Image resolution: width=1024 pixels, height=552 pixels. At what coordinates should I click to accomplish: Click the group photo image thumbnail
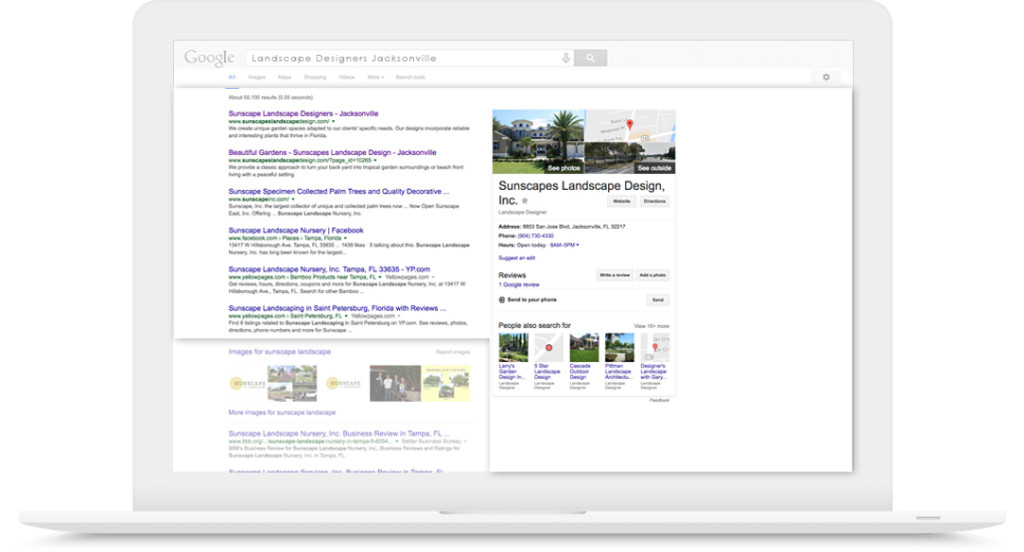395,383
